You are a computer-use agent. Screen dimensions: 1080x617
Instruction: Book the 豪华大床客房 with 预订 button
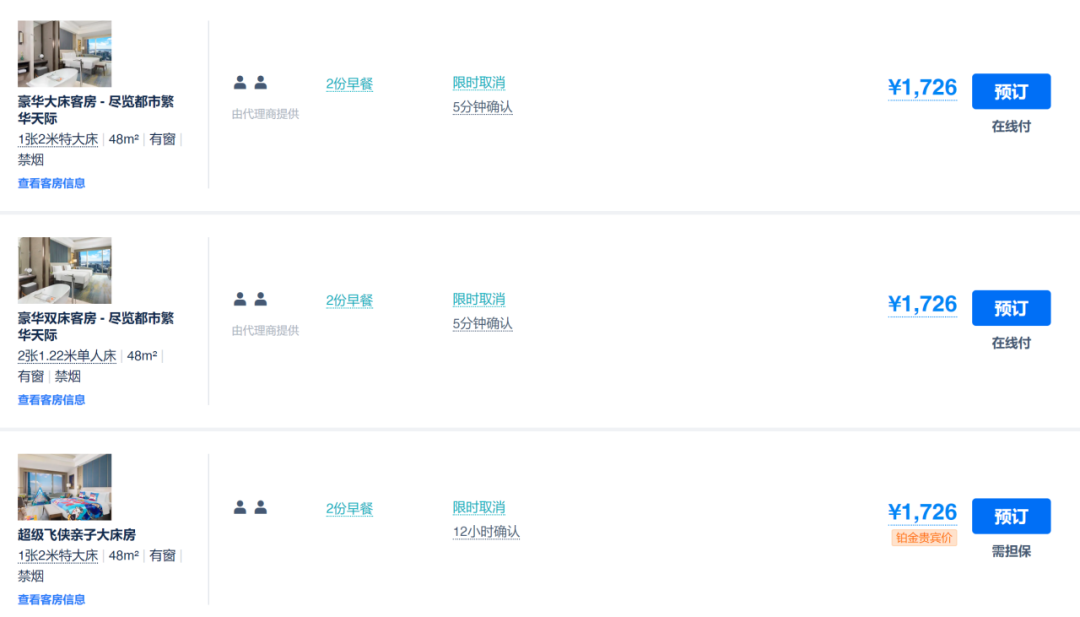tap(1011, 91)
